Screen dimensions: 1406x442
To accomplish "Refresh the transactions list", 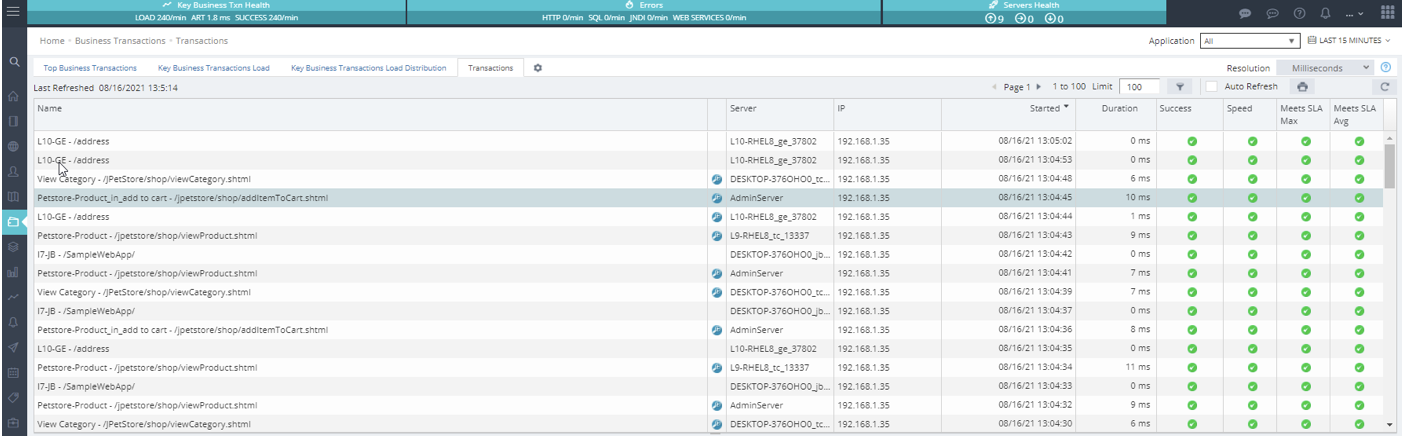I will pyautogui.click(x=1385, y=87).
